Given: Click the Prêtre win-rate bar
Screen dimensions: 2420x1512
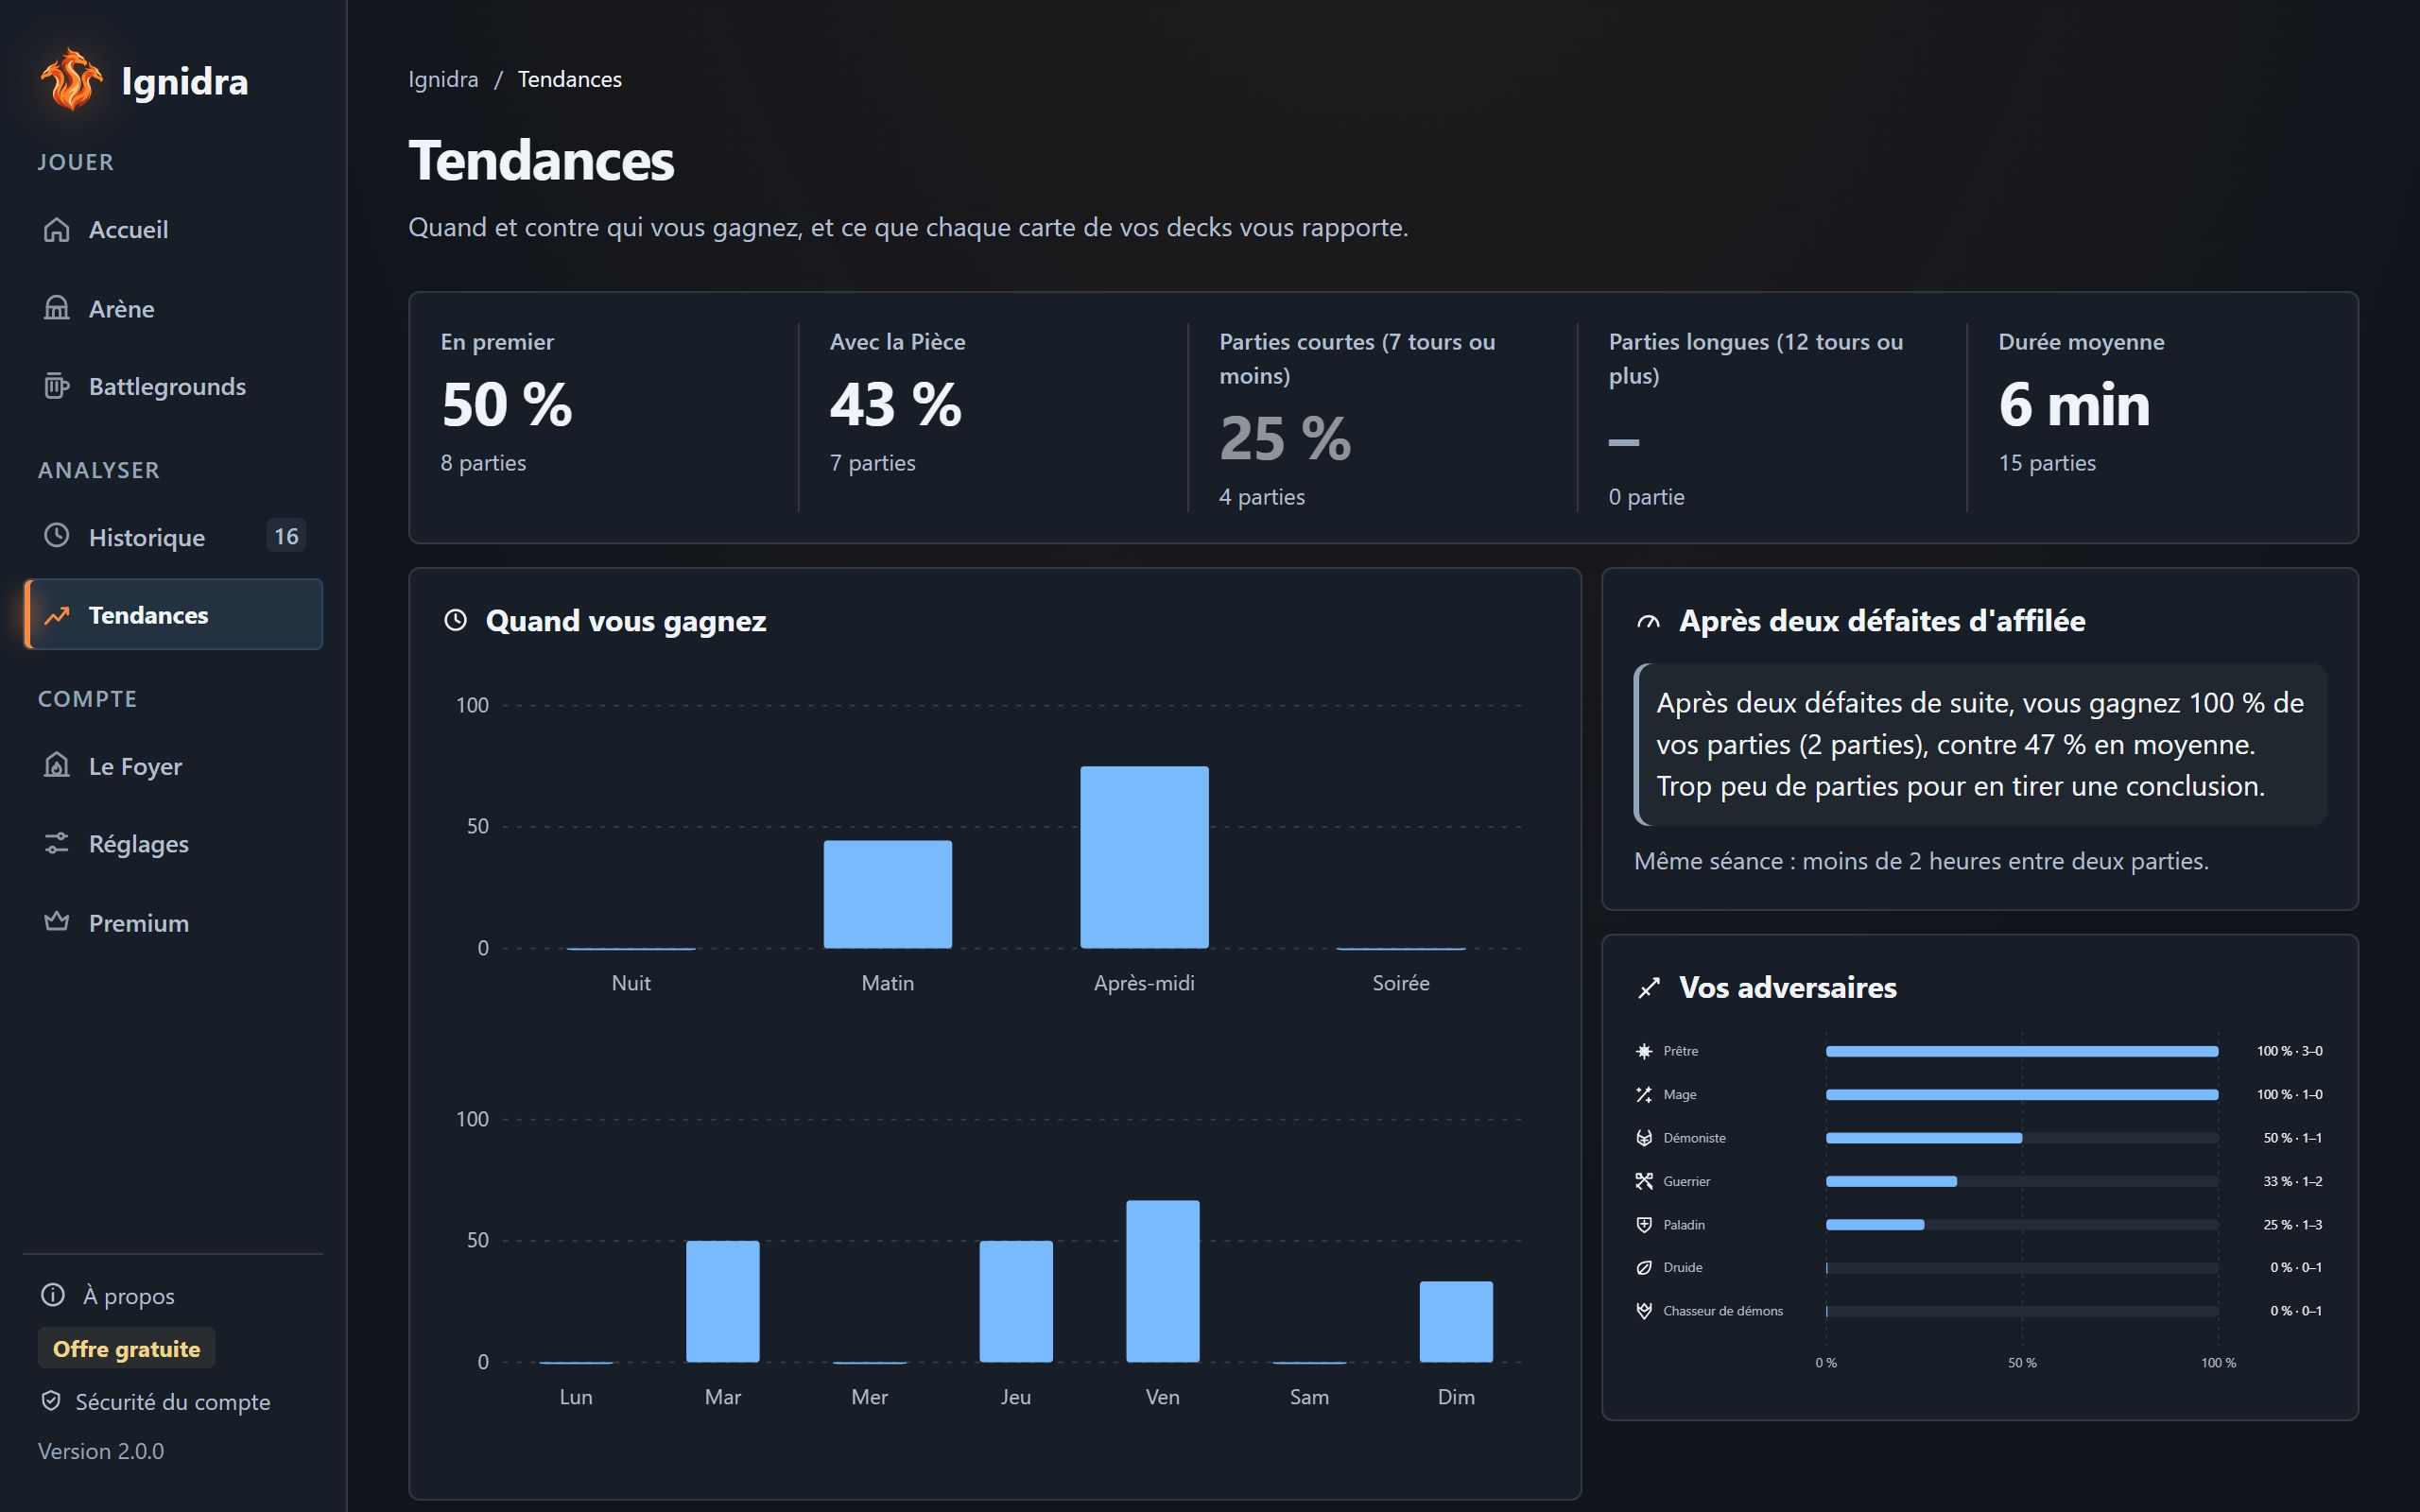Looking at the screenshot, I should pyautogui.click(x=2022, y=1051).
